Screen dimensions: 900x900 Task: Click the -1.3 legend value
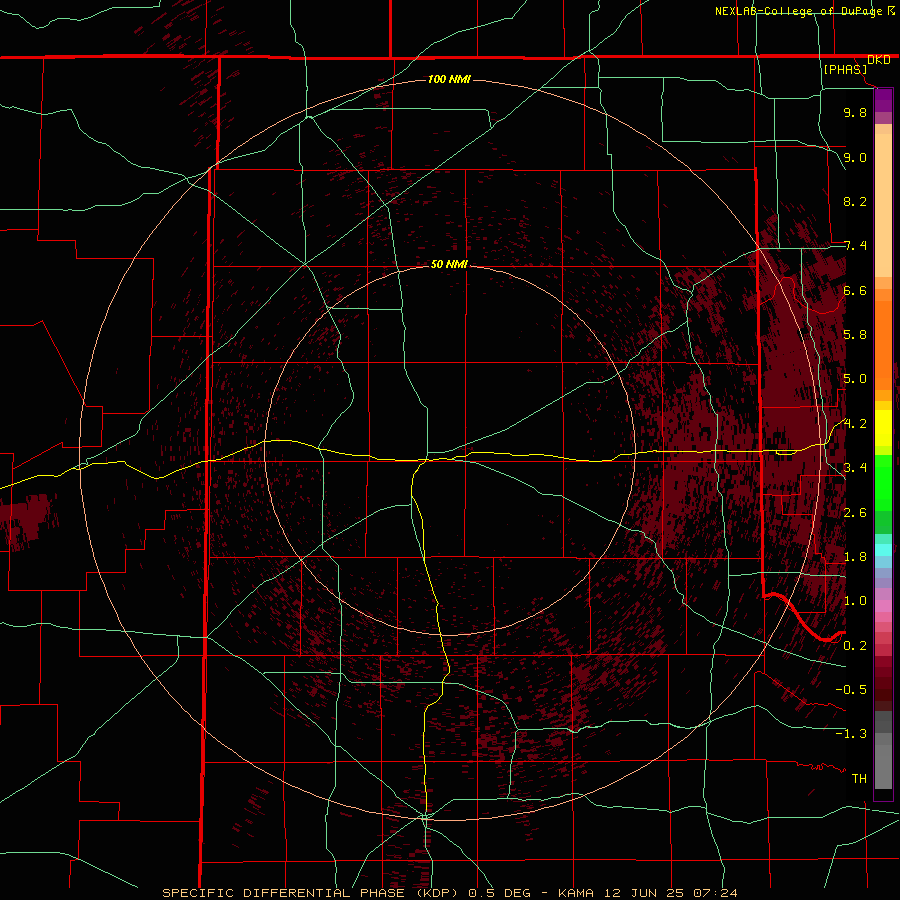coord(851,734)
